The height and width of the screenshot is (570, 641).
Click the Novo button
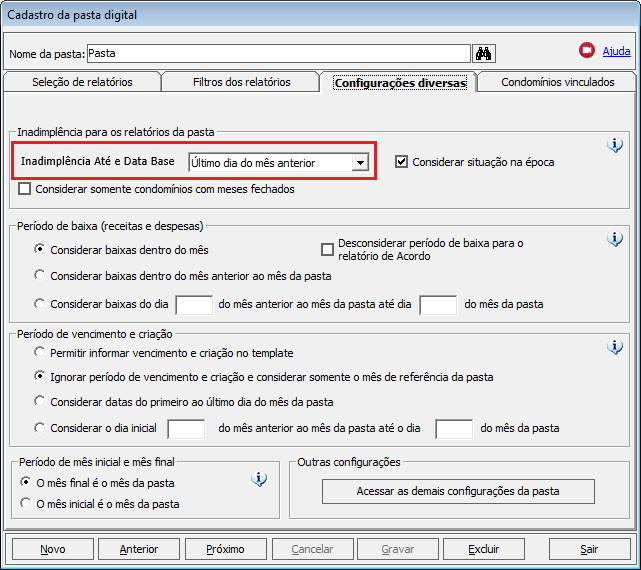click(53, 549)
